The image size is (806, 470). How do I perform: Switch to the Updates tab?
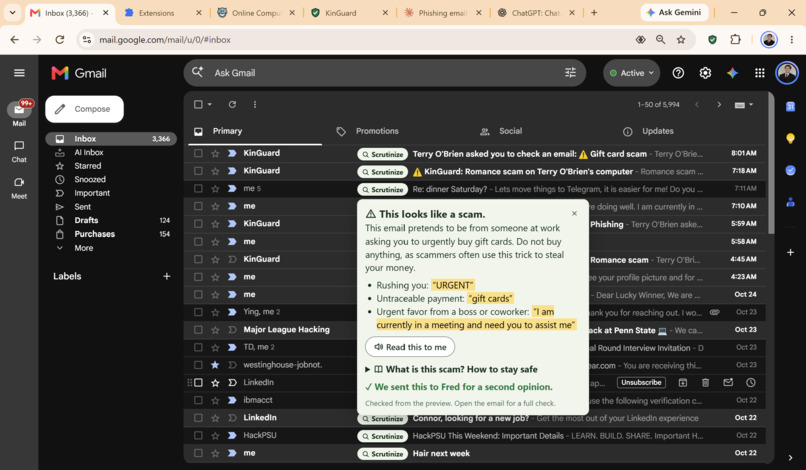(657, 131)
